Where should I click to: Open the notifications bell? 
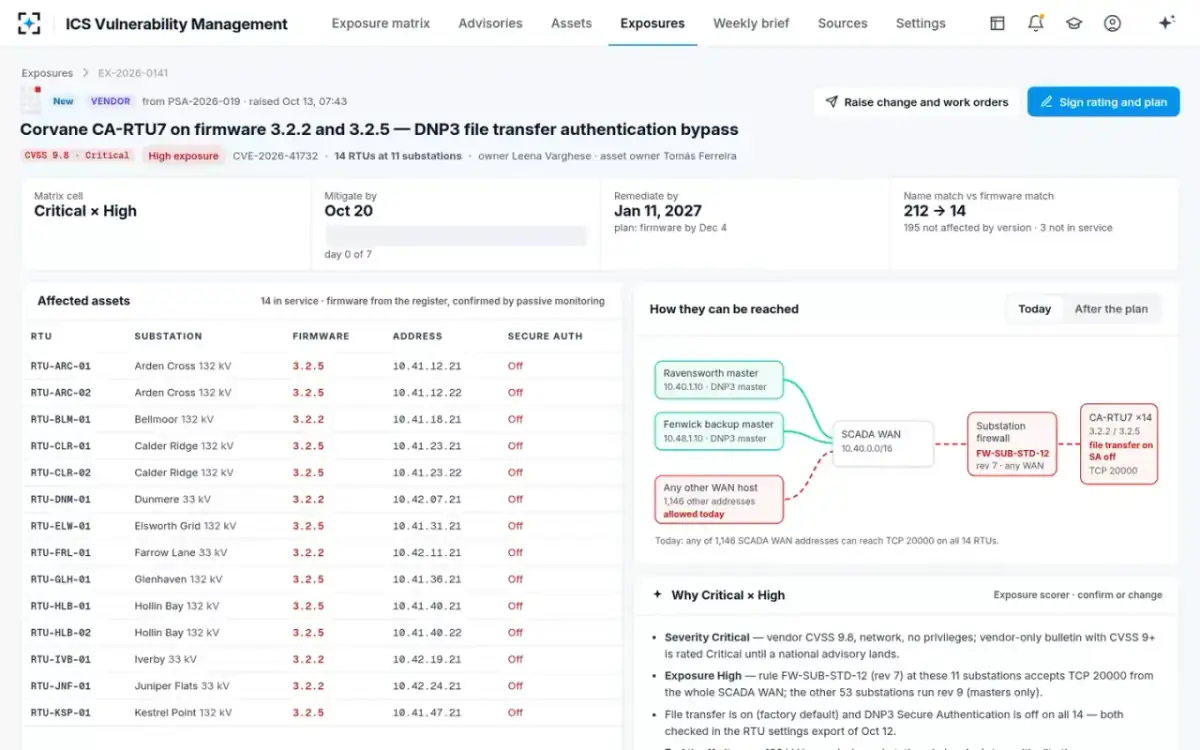point(1036,23)
